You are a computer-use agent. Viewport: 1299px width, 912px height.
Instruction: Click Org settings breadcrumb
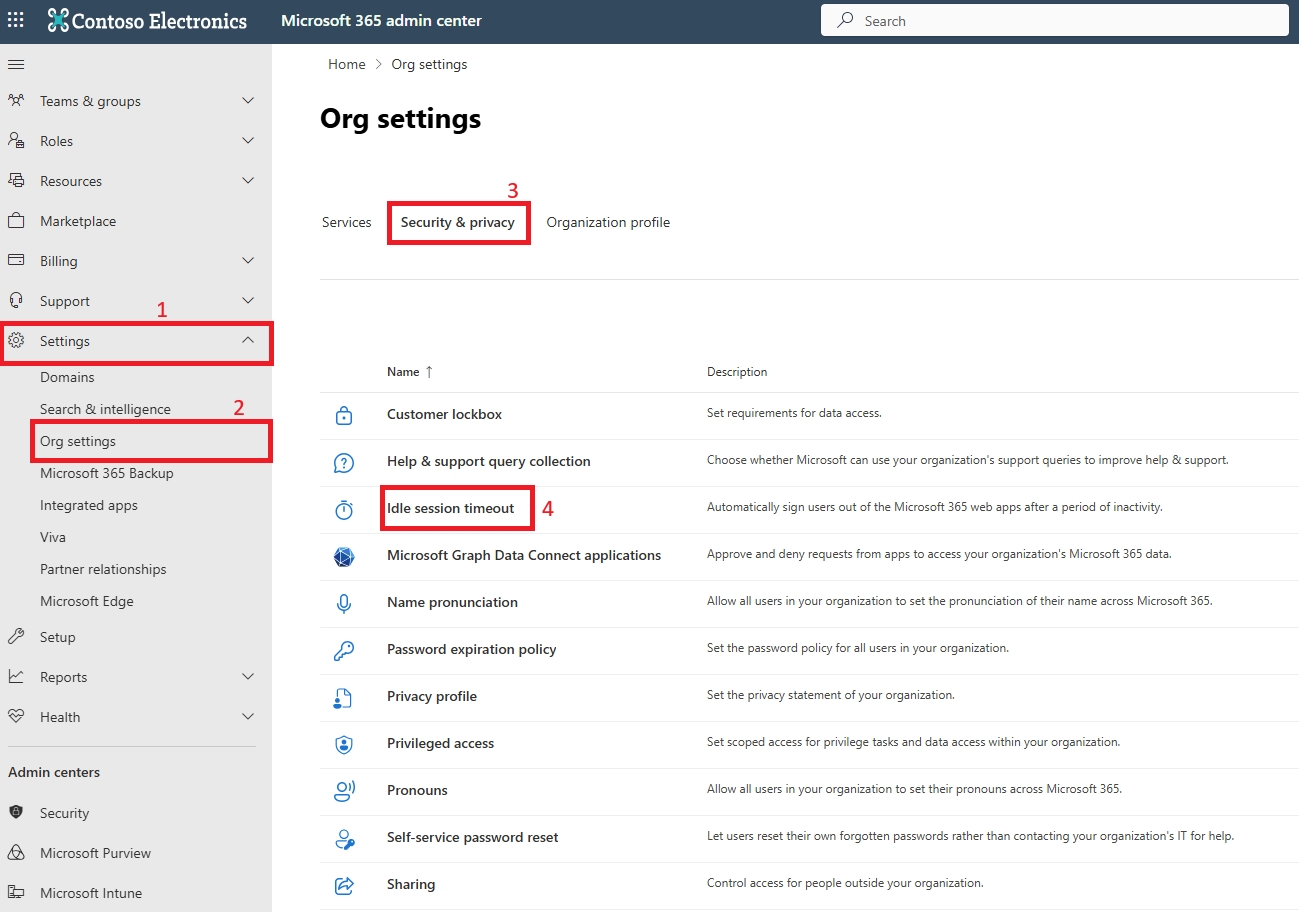pos(429,64)
